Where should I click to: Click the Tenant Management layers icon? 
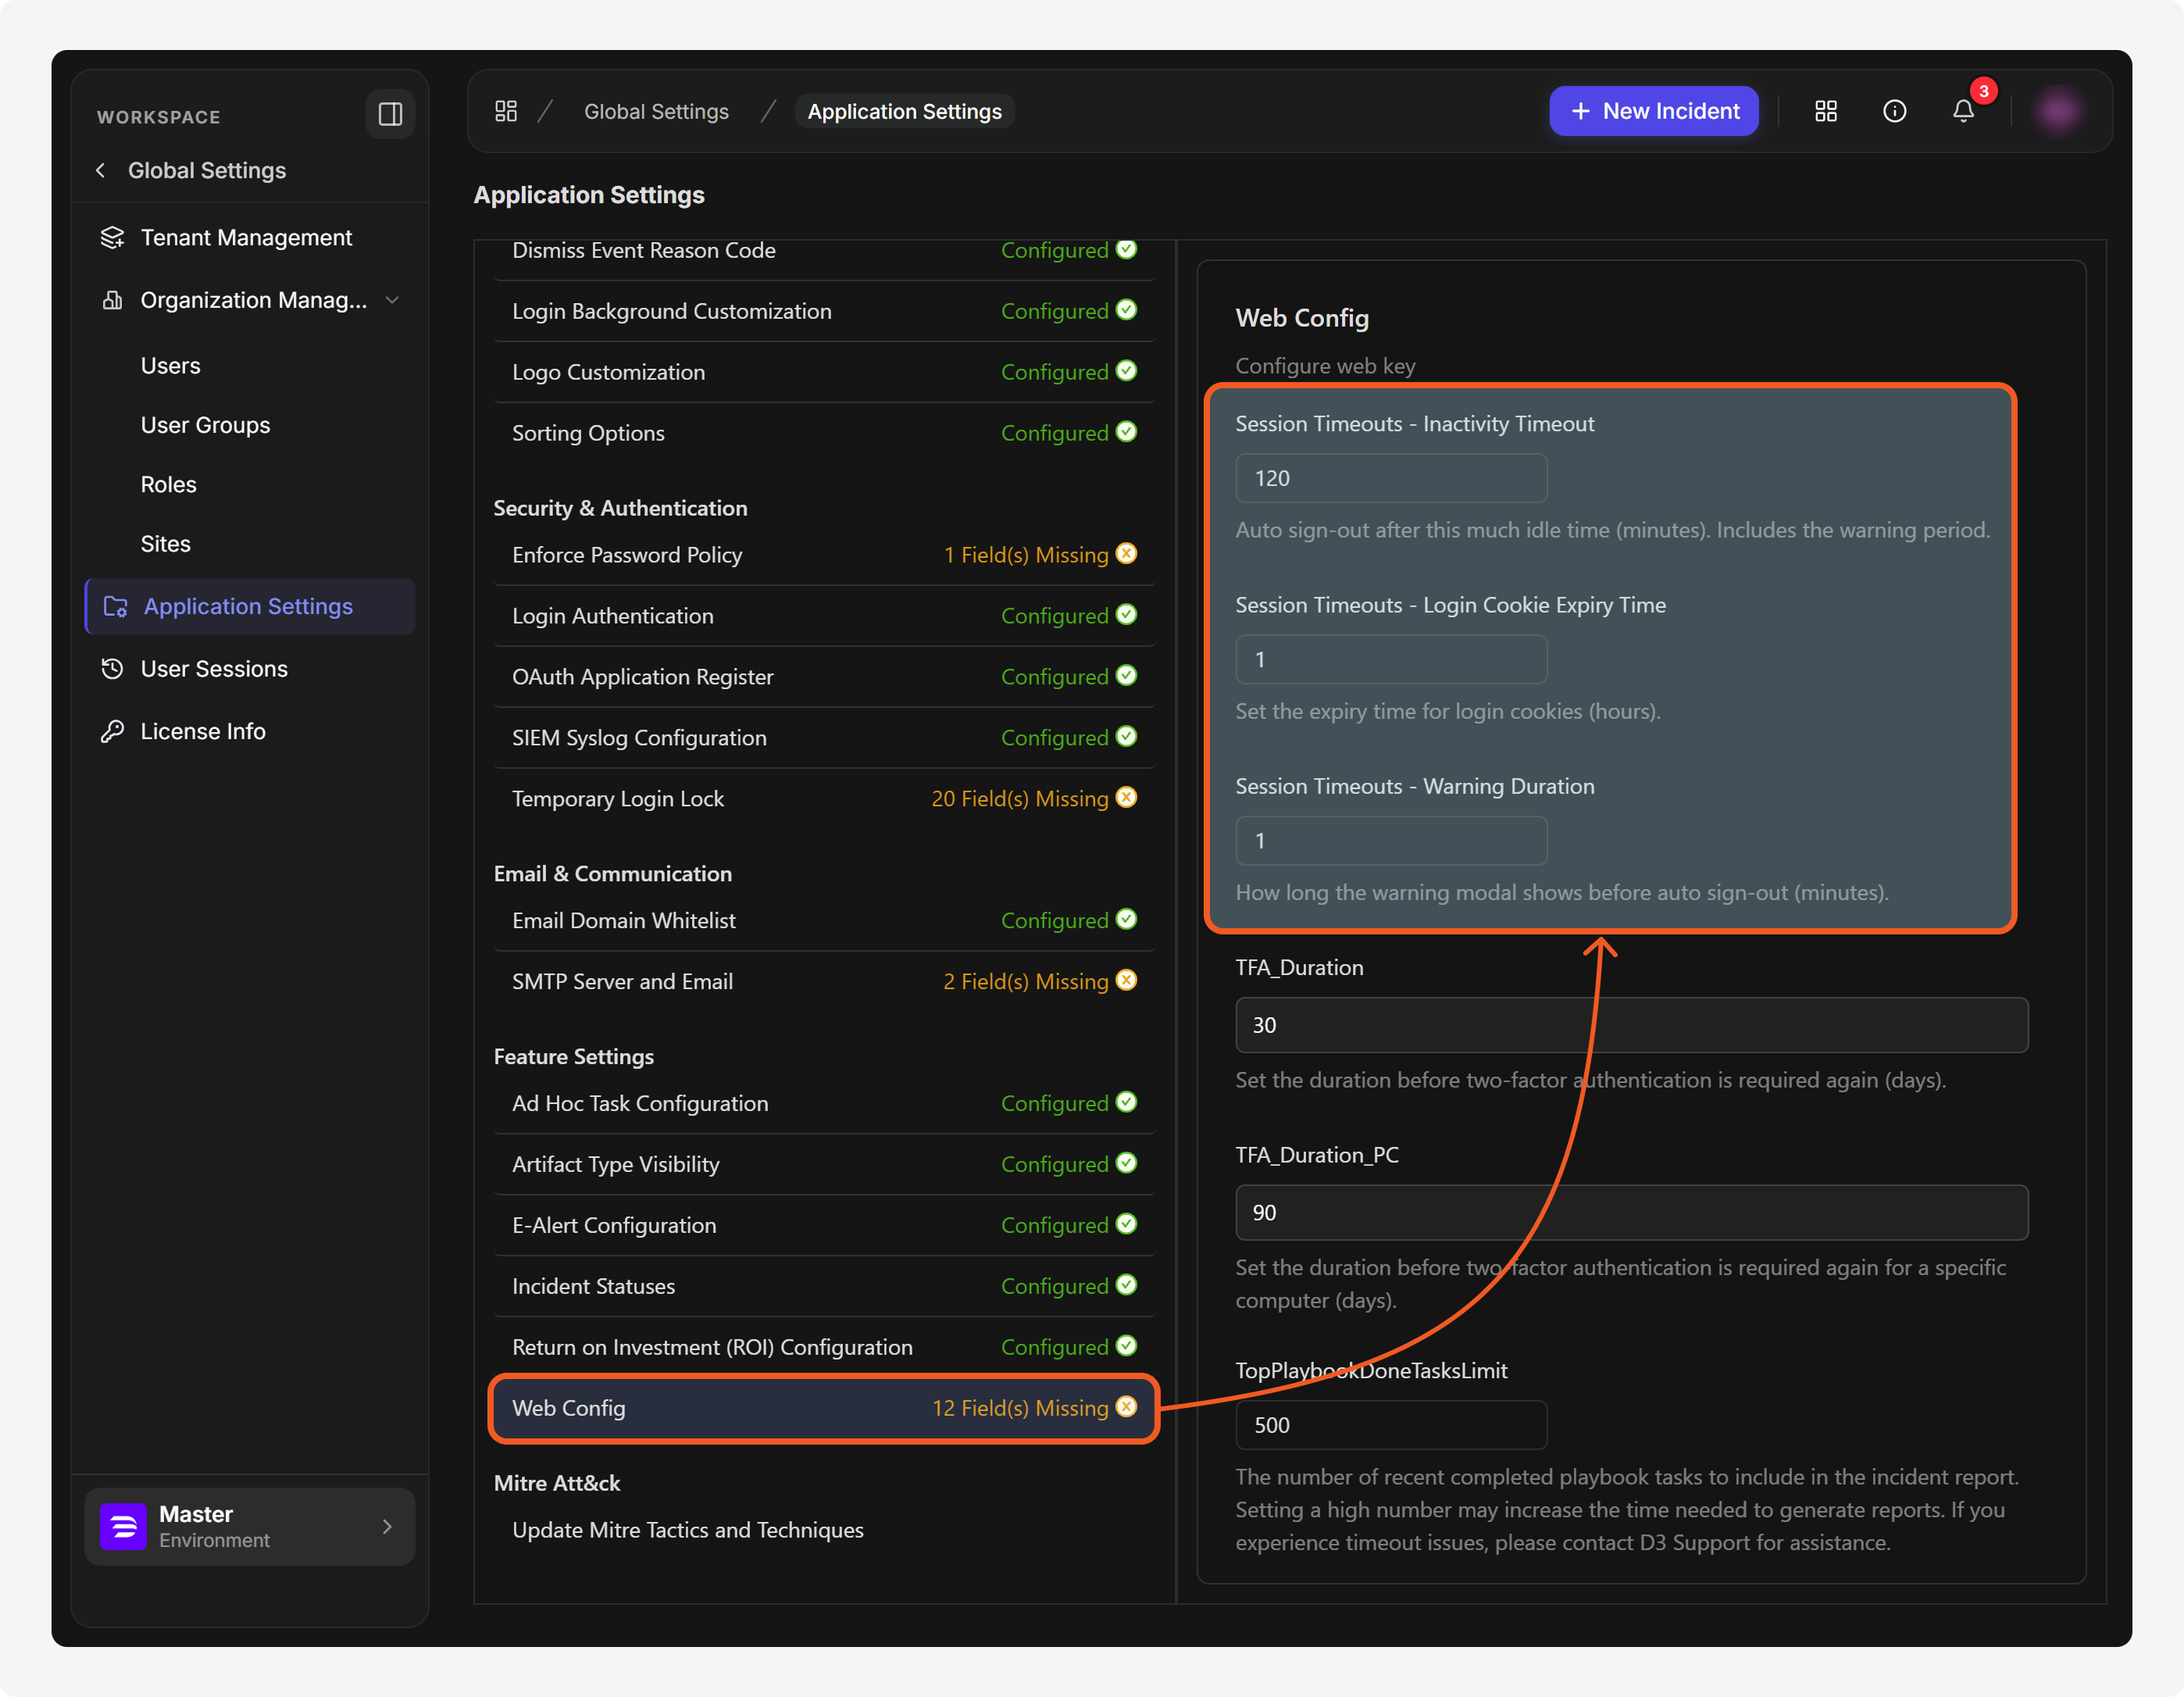[112, 238]
